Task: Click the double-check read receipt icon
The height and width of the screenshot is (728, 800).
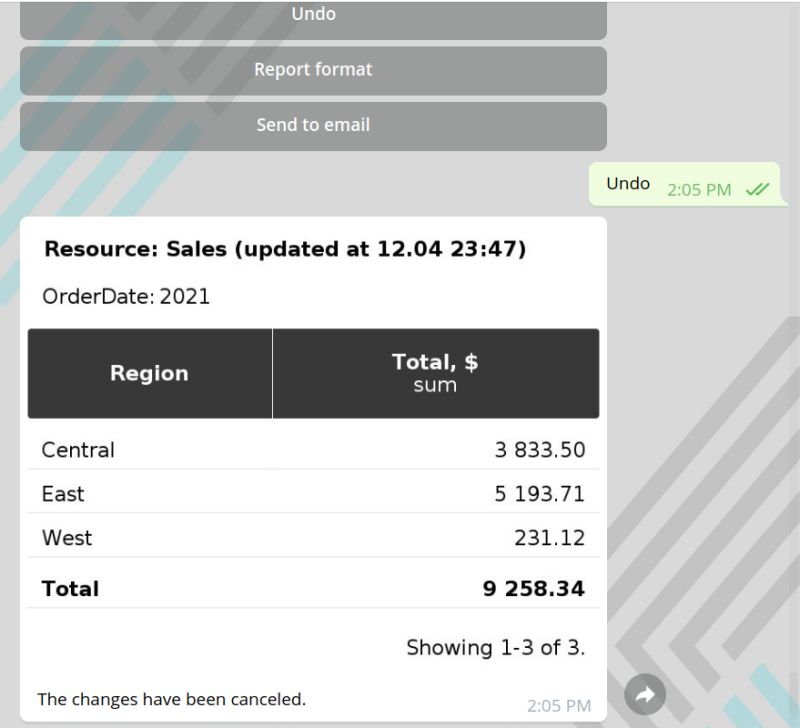Action: [x=757, y=189]
